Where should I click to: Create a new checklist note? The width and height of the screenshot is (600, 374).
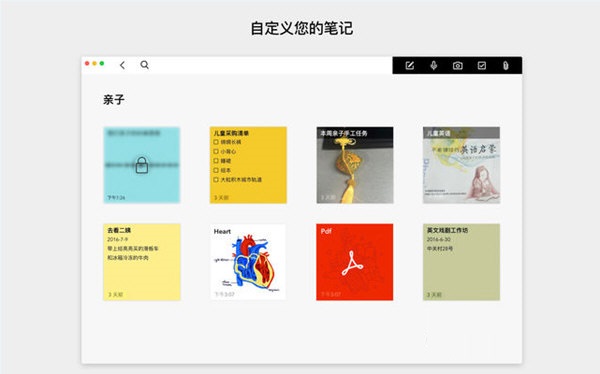482,65
